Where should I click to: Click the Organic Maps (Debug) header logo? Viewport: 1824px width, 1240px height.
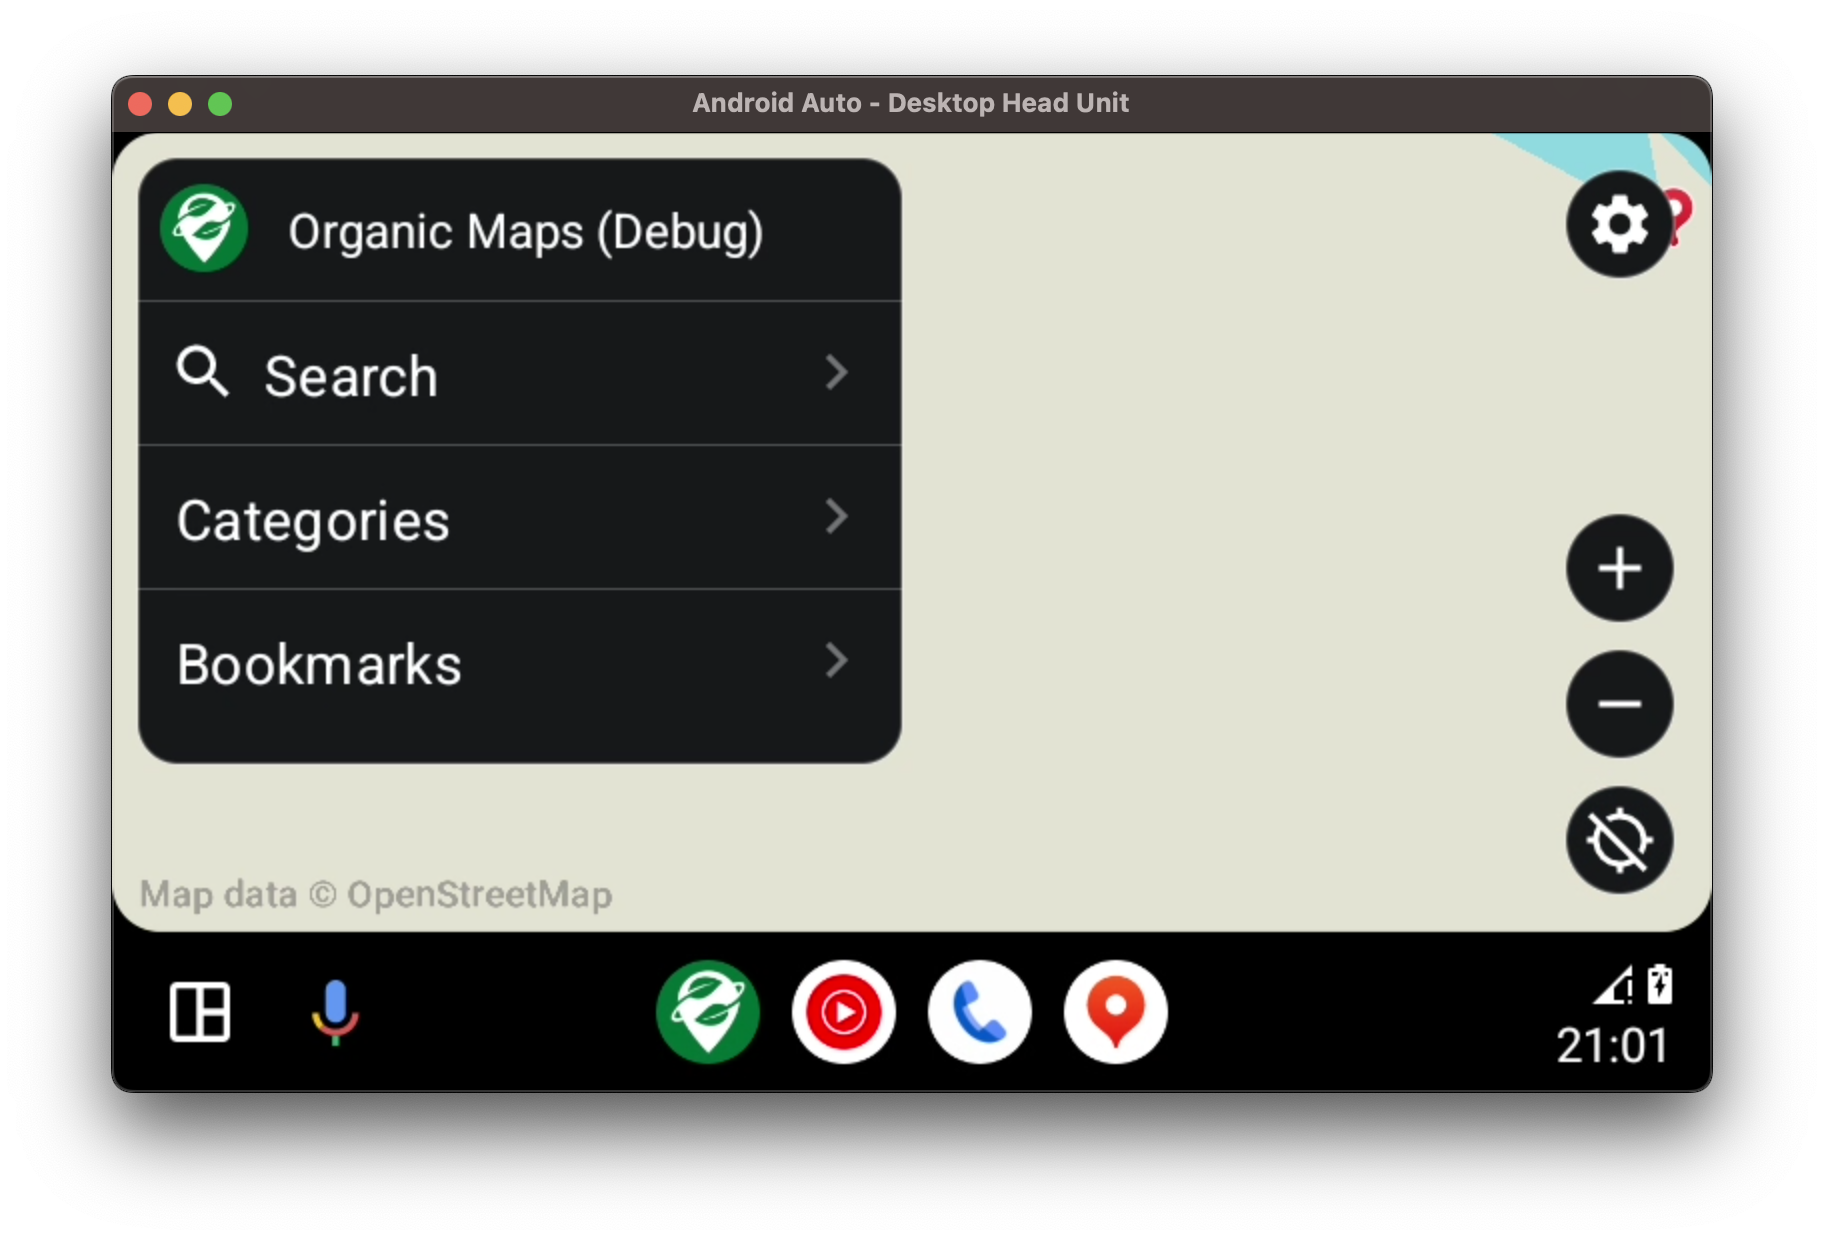[x=204, y=227]
